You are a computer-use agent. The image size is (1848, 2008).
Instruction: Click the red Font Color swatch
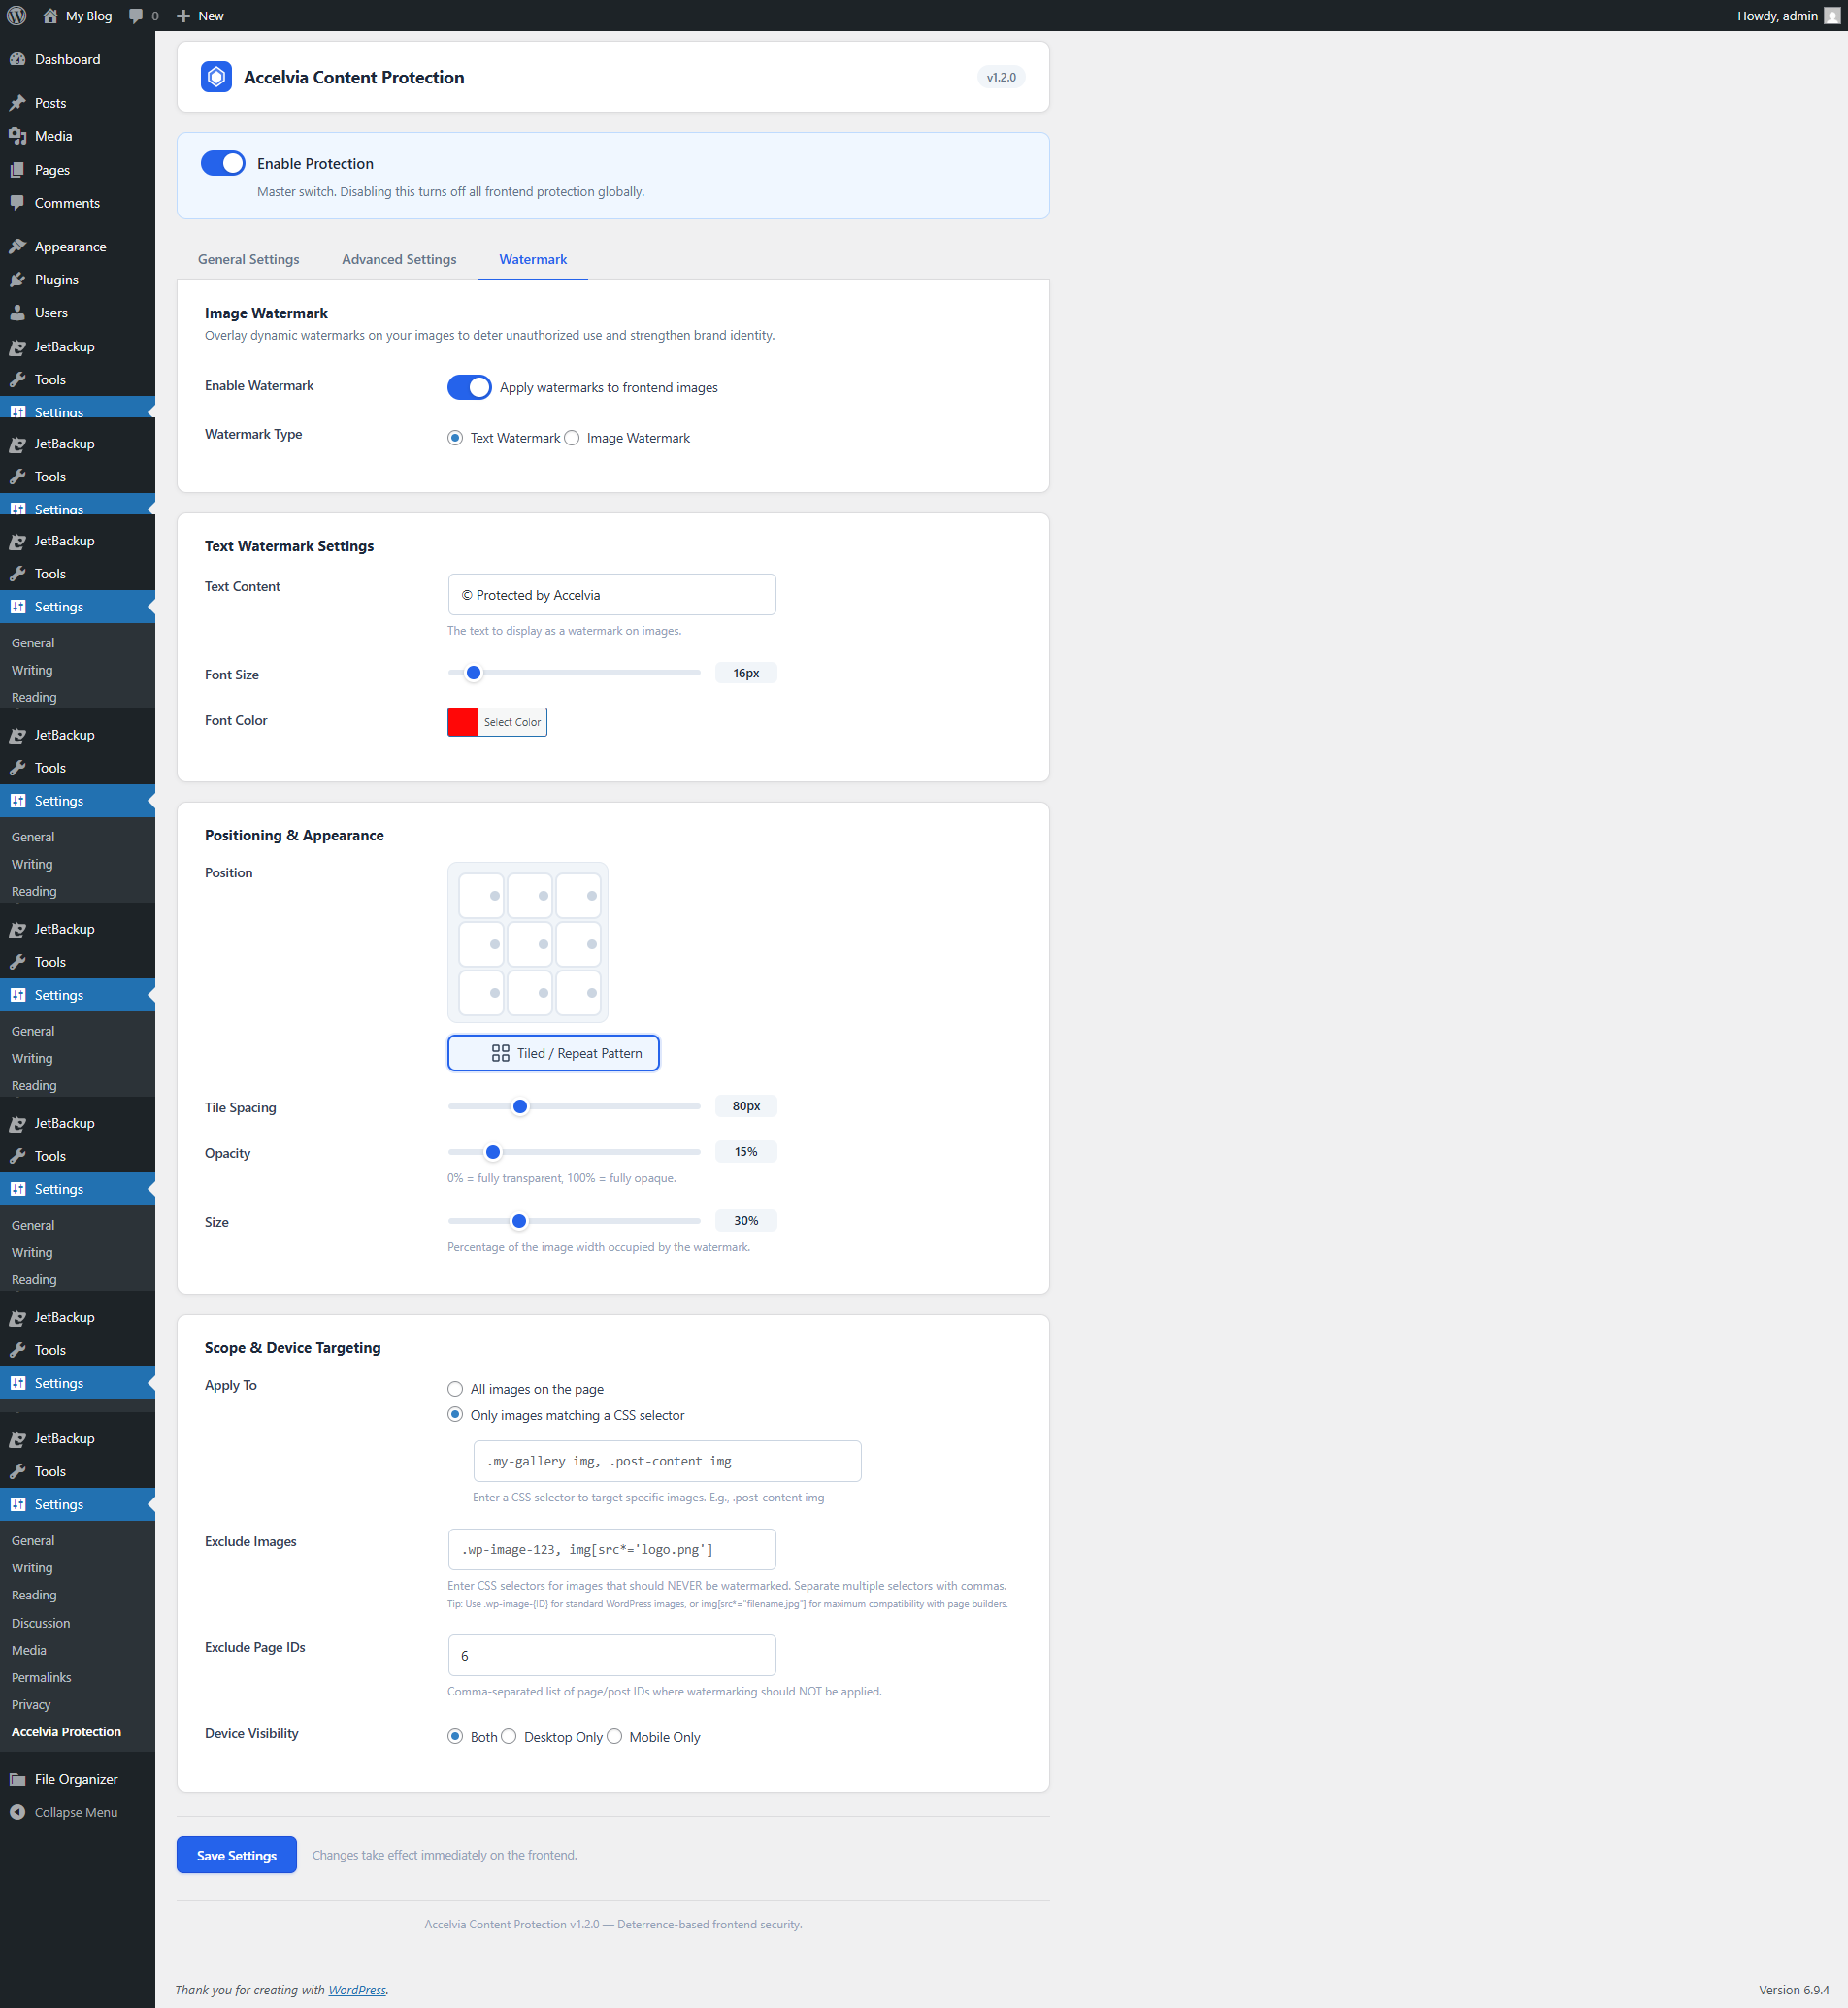tap(463, 722)
